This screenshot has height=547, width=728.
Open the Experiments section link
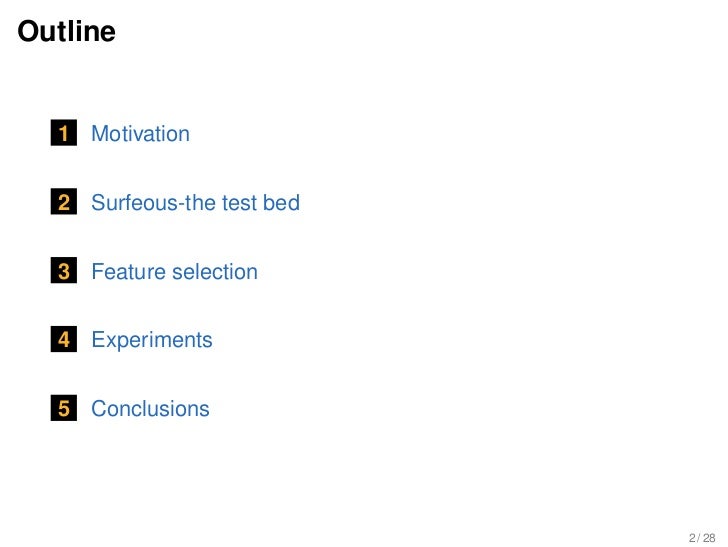[152, 340]
